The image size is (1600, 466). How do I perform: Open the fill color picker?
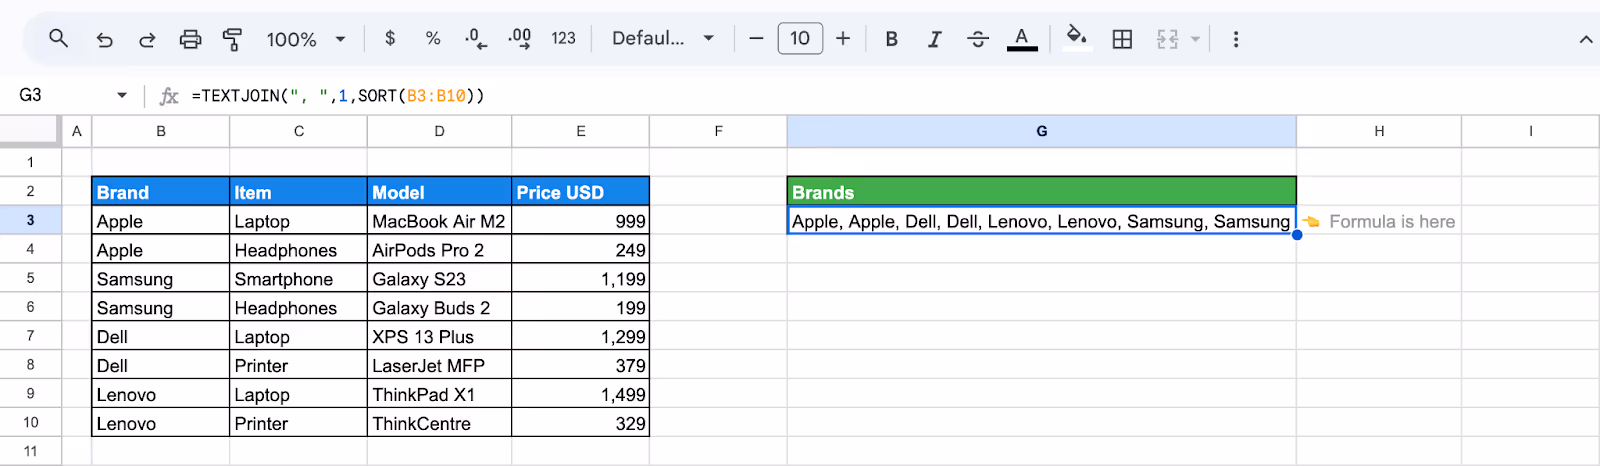[x=1076, y=38]
